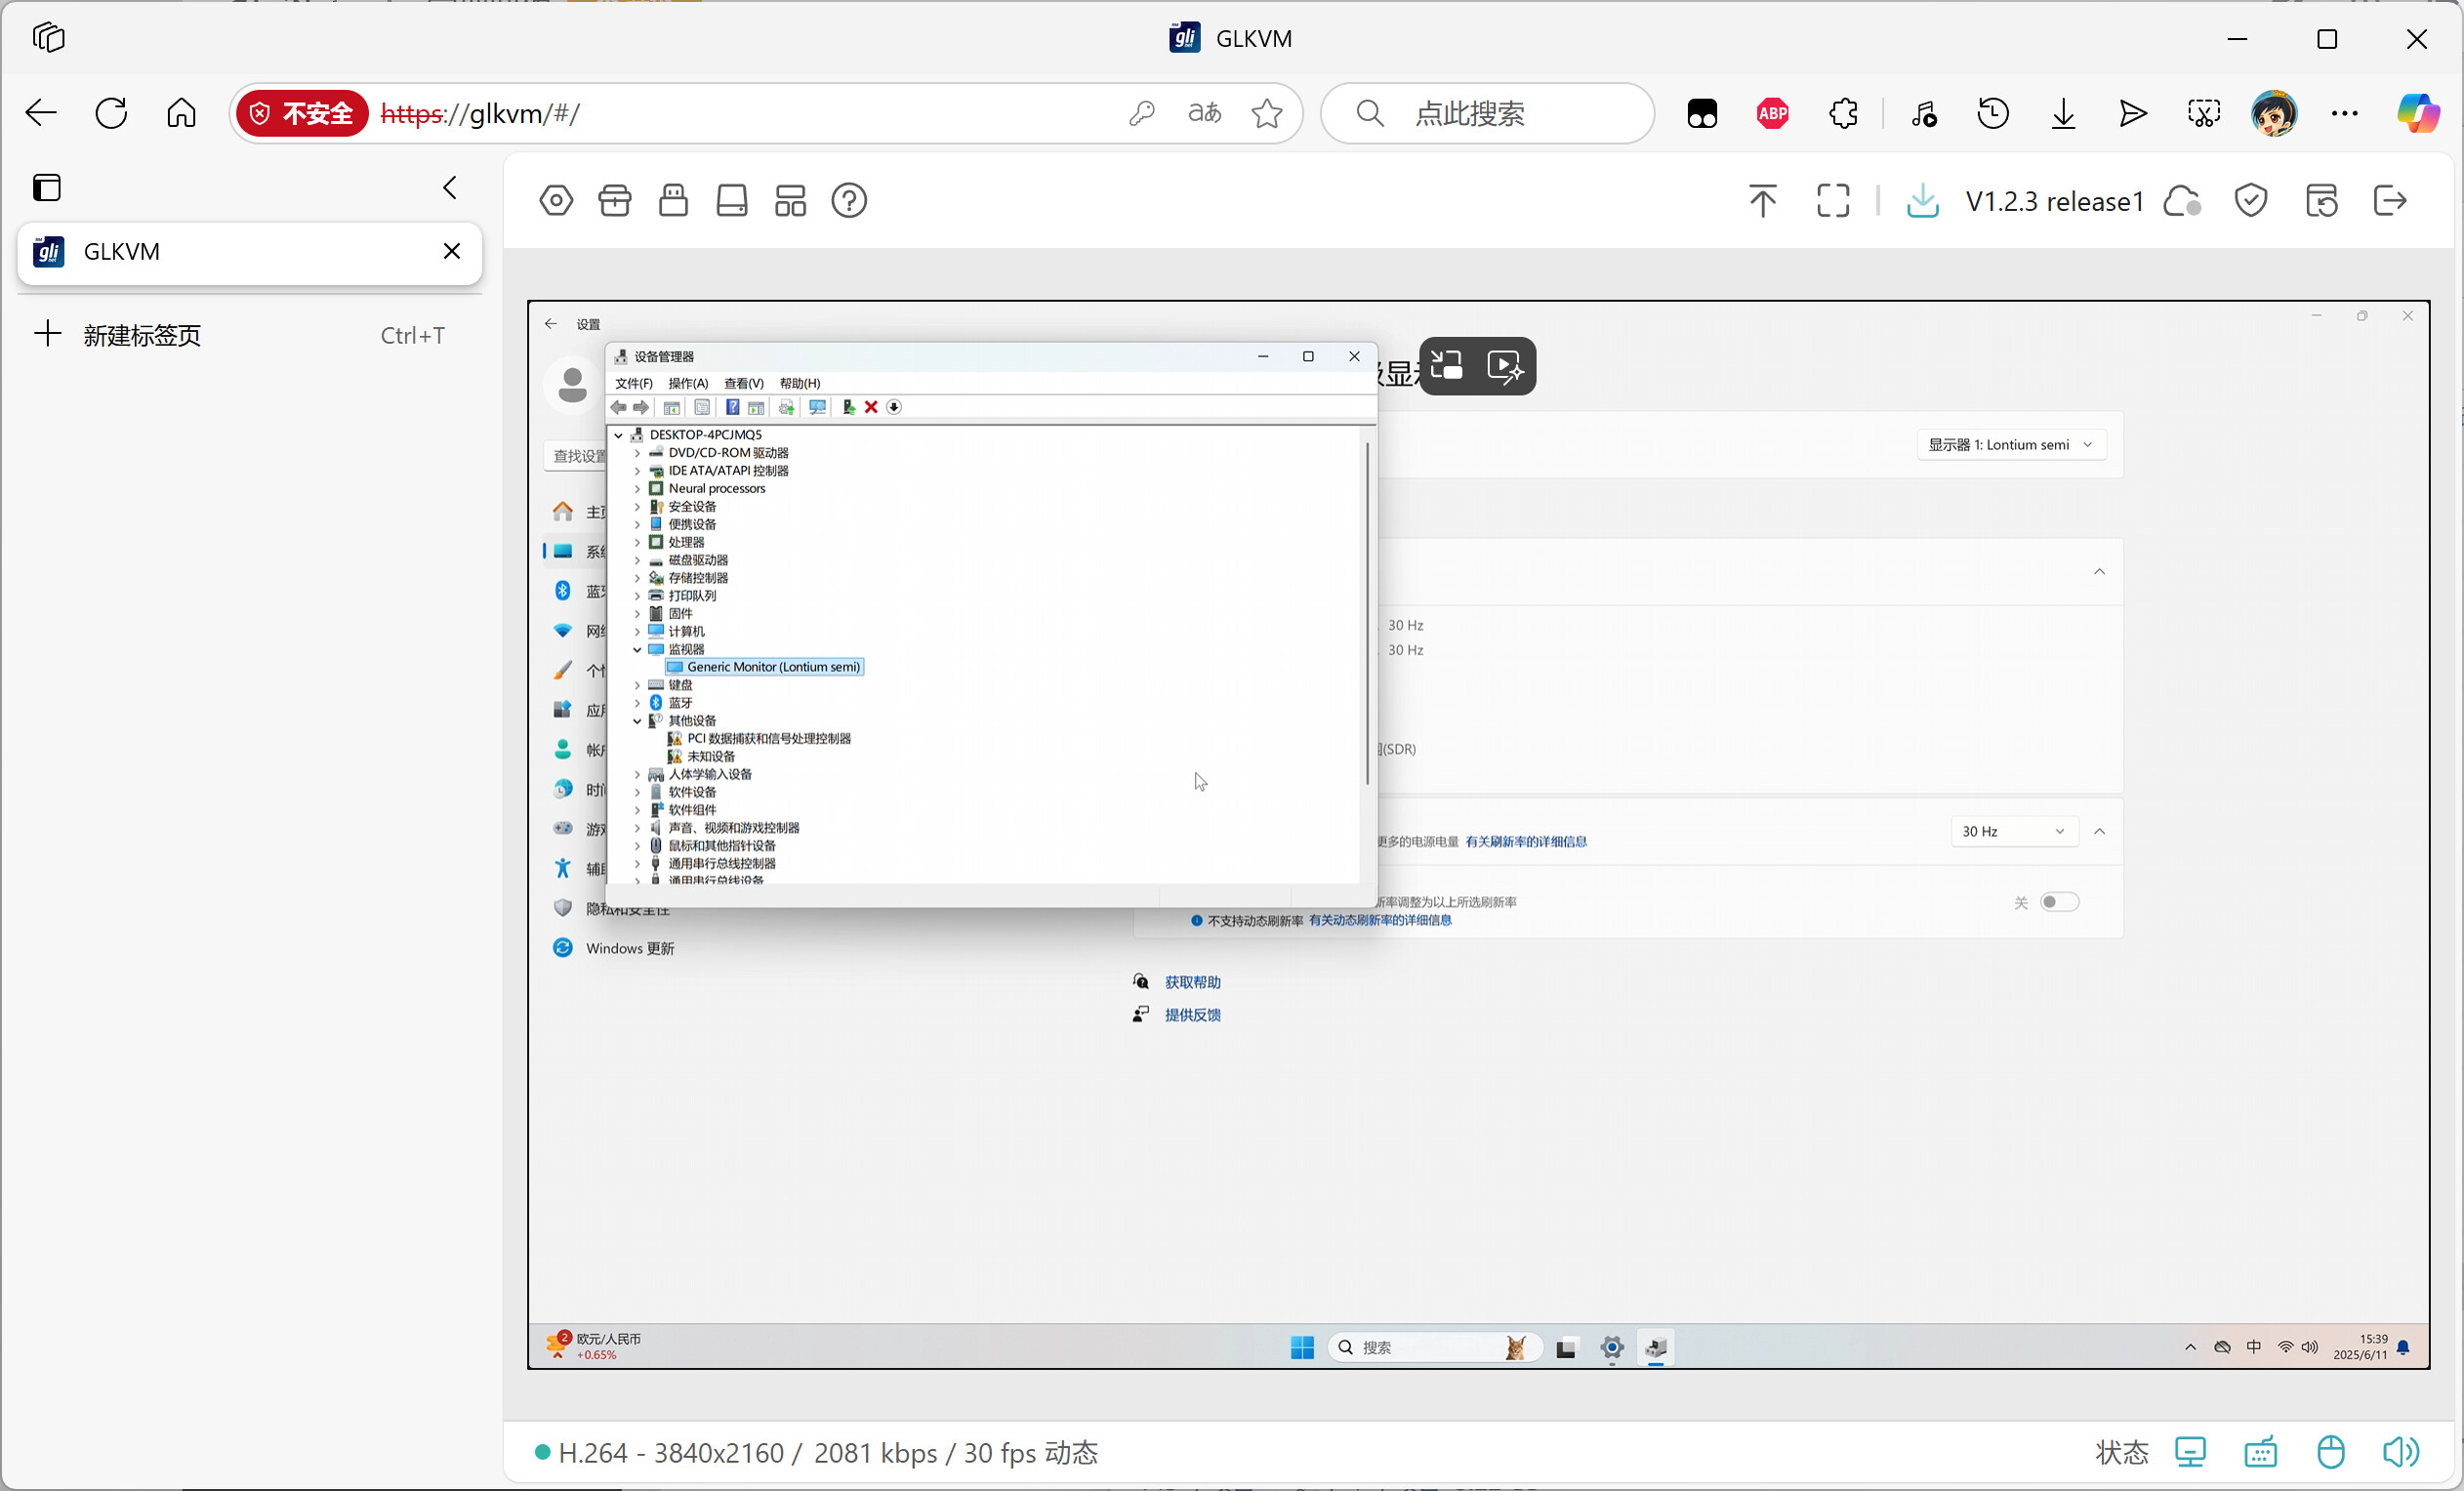Open the 查看(V) menu
Image resolution: width=2464 pixels, height=1491 pixels.
743,383
